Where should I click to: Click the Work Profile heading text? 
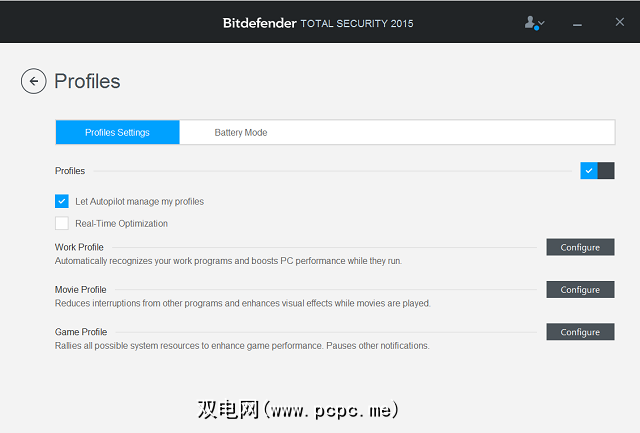[x=79, y=247]
